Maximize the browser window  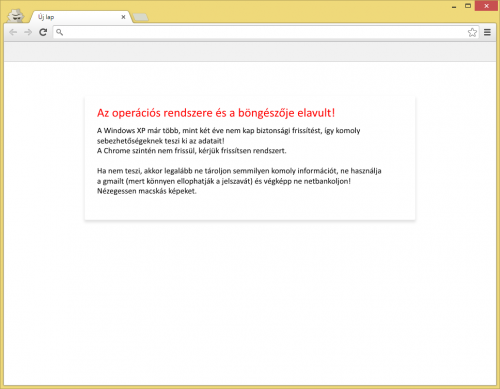coord(468,6)
